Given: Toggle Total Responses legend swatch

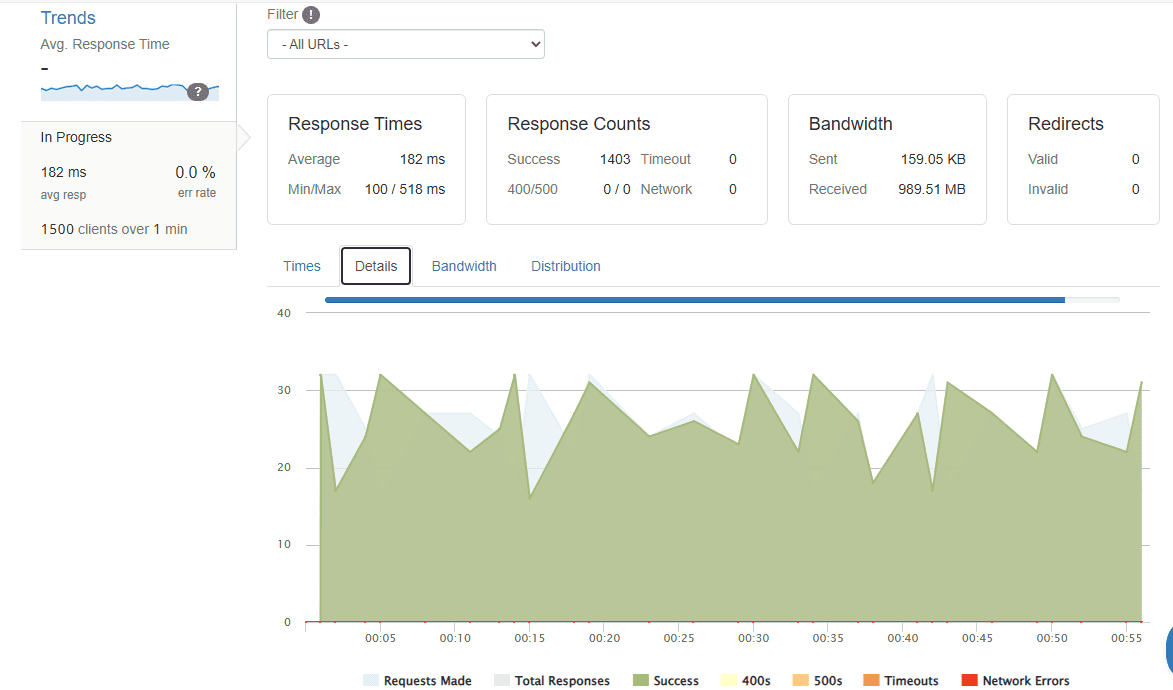Looking at the screenshot, I should (x=502, y=680).
